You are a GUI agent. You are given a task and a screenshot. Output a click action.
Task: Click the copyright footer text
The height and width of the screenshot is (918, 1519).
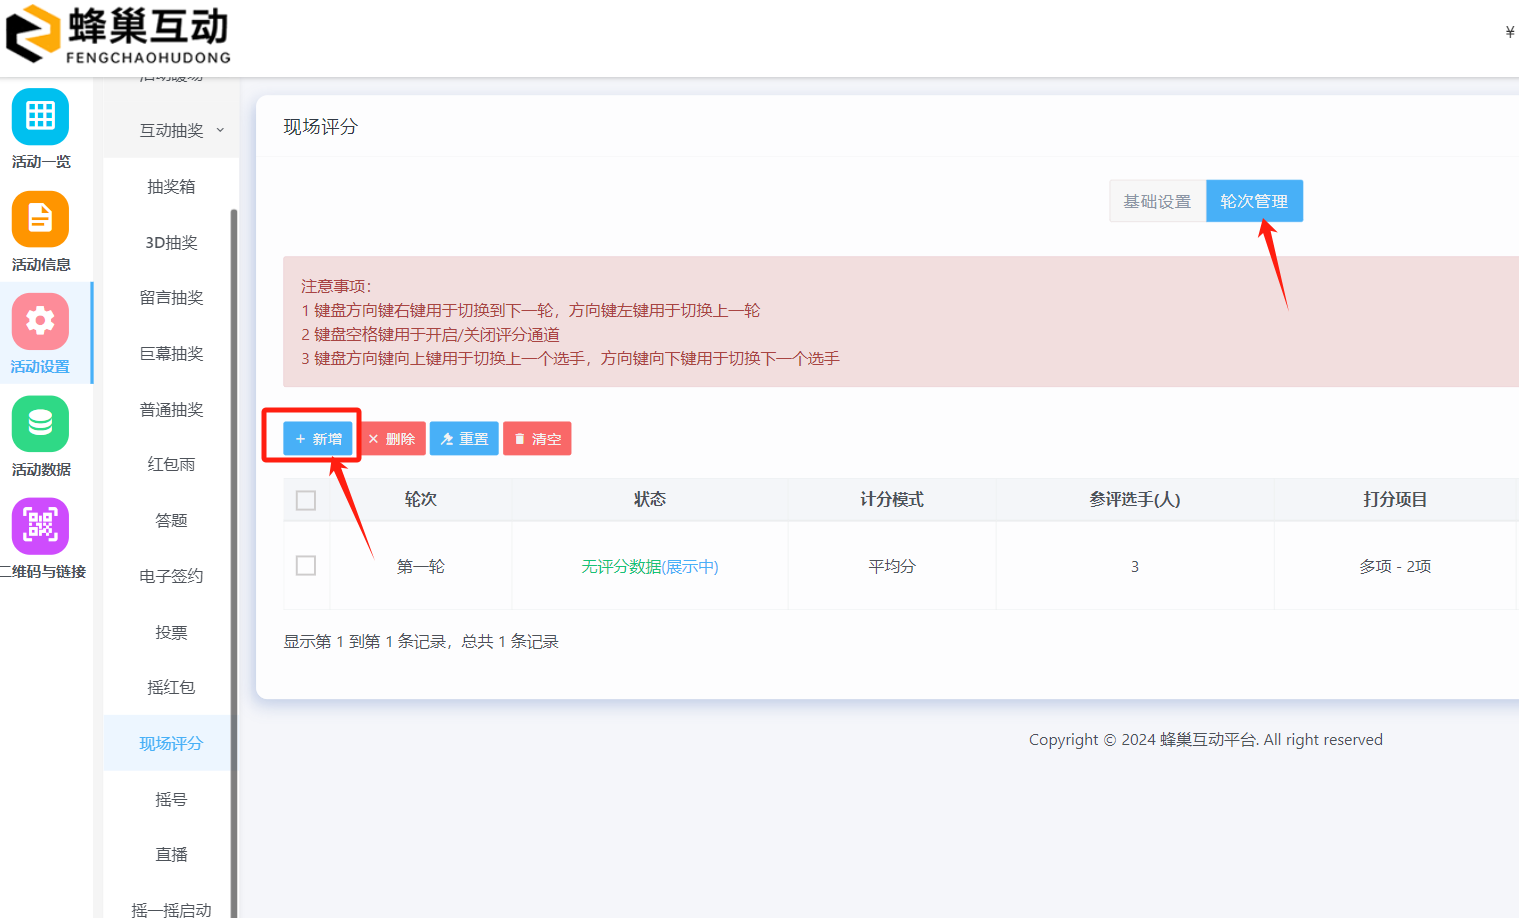tap(1206, 740)
